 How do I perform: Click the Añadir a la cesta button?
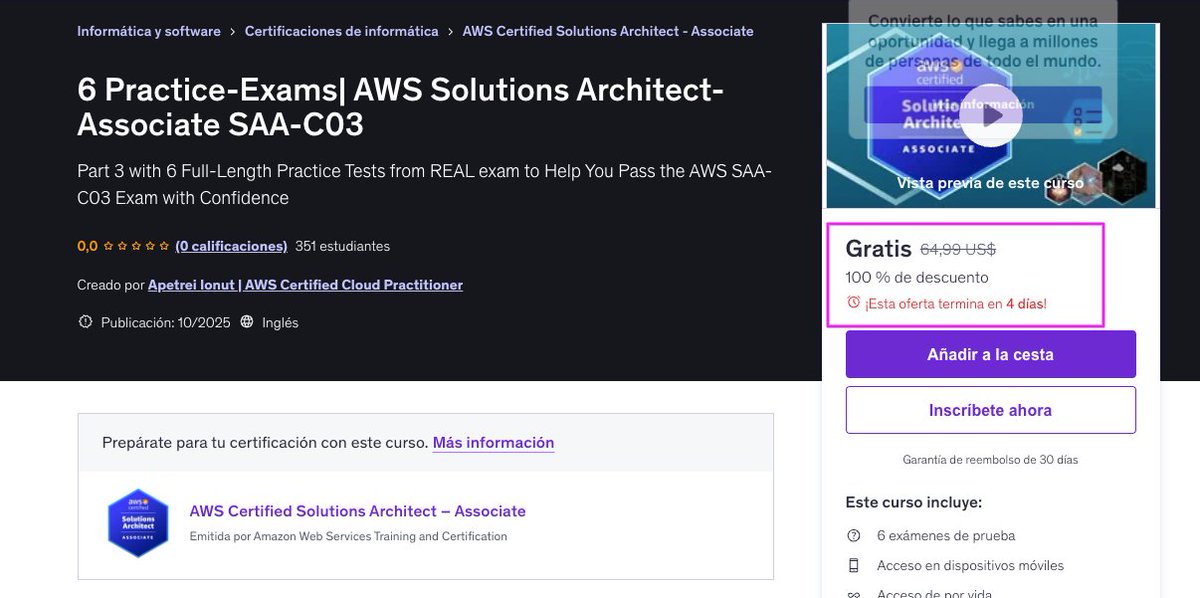coord(991,354)
